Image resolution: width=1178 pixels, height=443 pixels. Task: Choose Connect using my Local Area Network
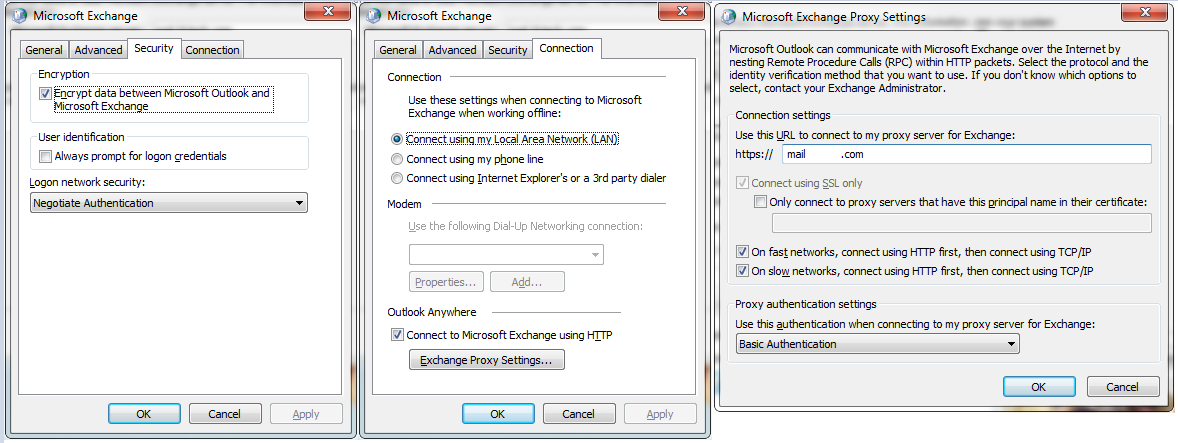tap(397, 139)
